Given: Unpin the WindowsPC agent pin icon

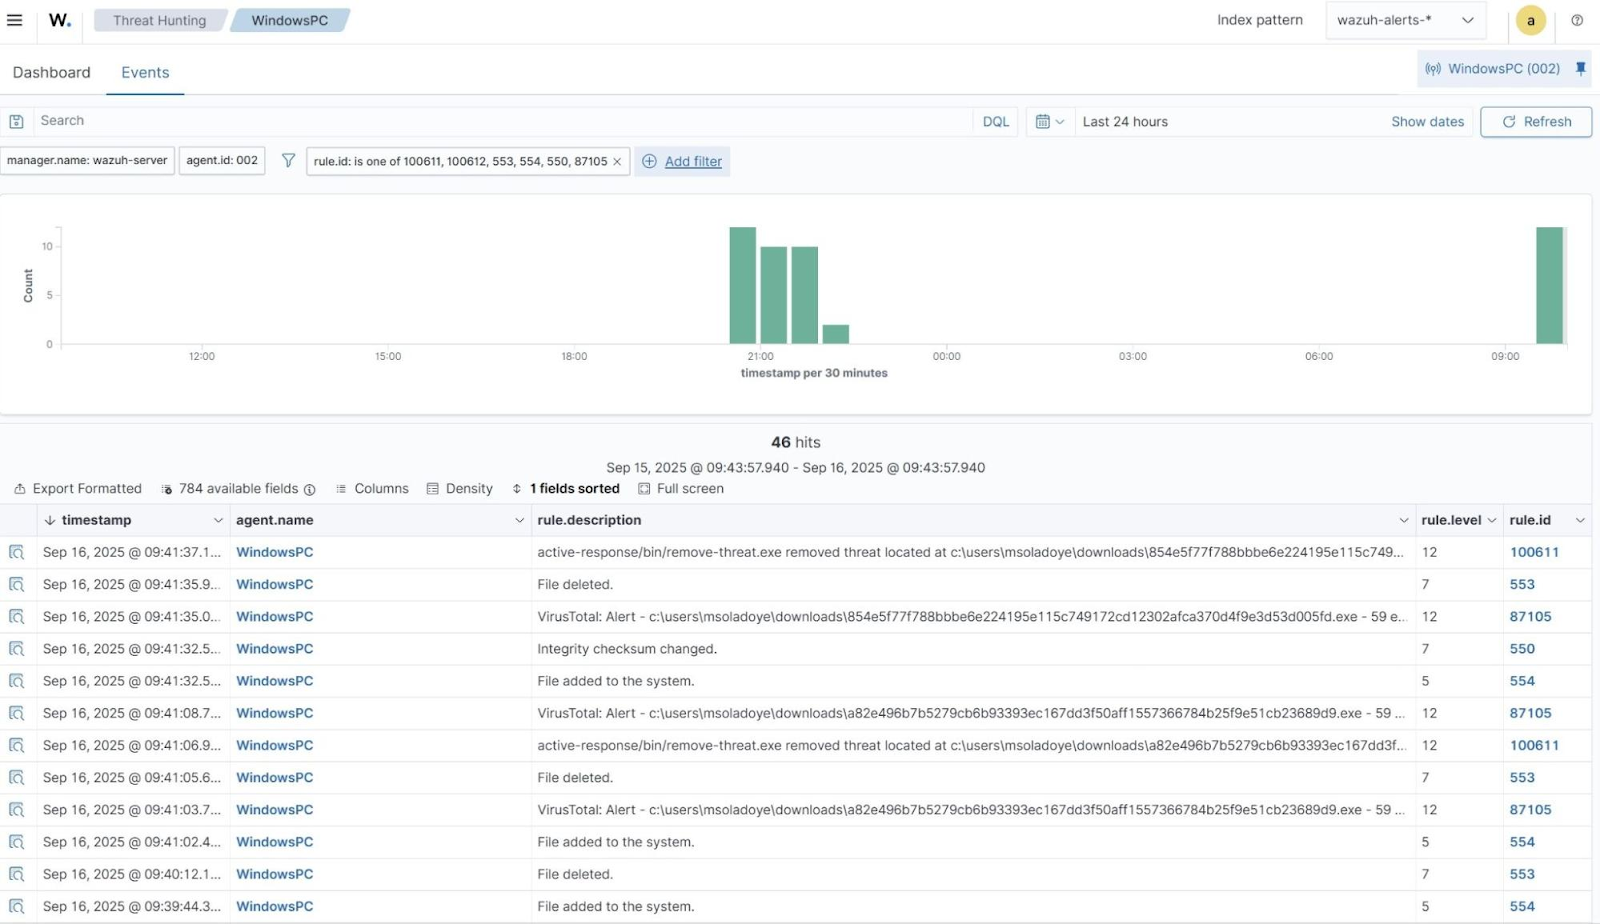Looking at the screenshot, I should coord(1581,69).
